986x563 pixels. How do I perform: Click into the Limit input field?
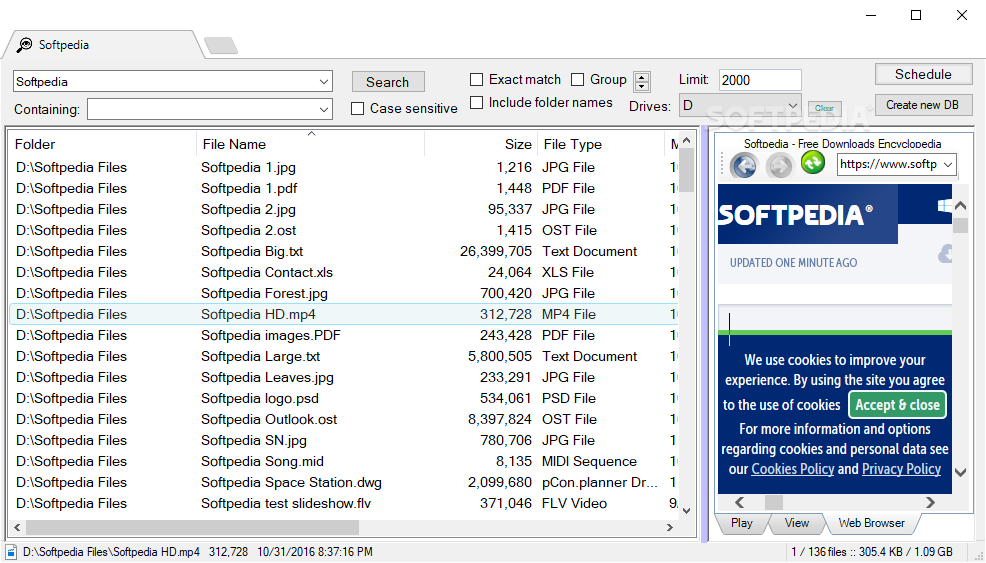(760, 80)
